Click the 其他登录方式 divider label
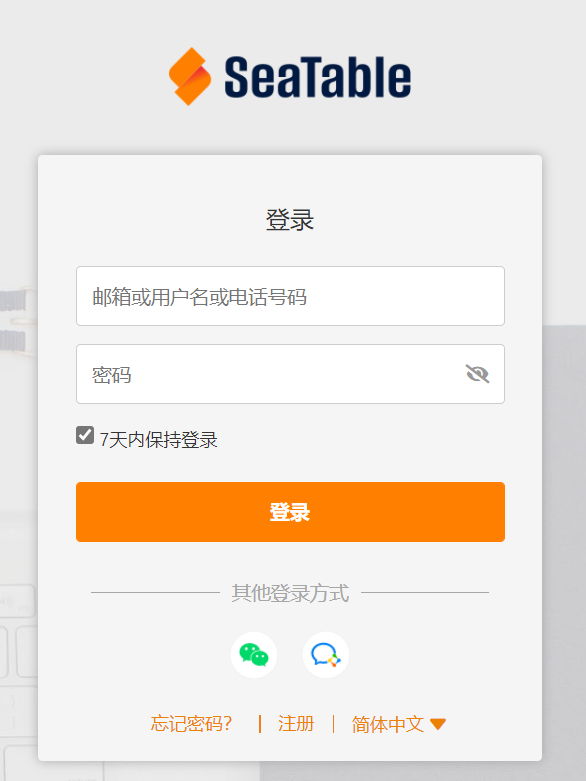This screenshot has height=781, width=586. [290, 593]
